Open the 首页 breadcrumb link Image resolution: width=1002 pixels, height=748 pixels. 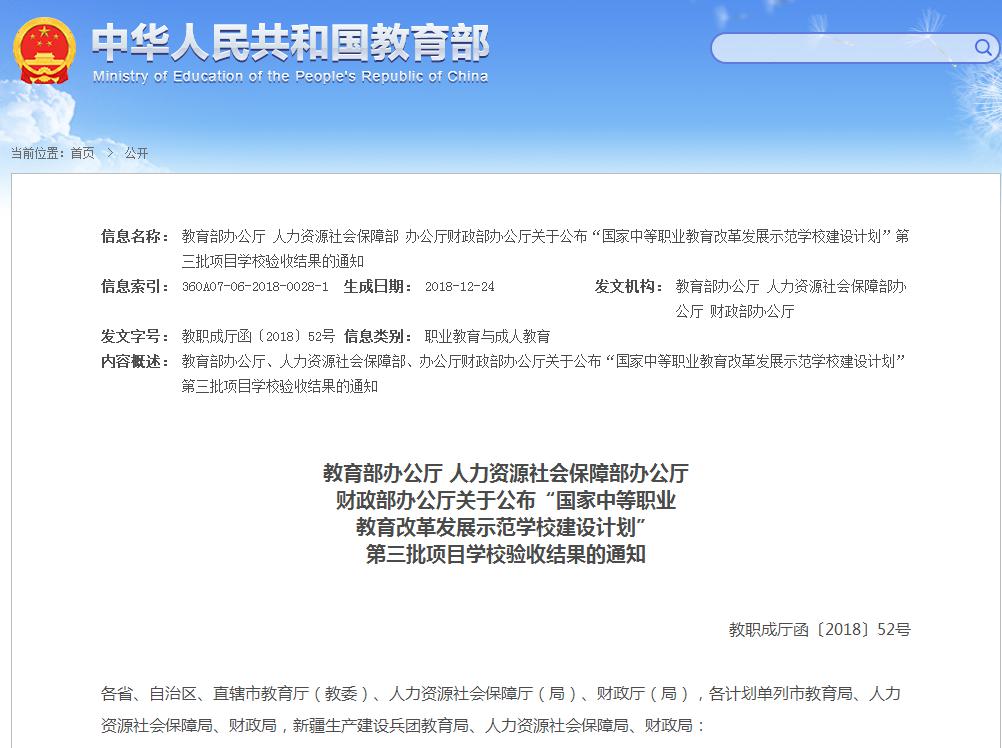tap(82, 153)
